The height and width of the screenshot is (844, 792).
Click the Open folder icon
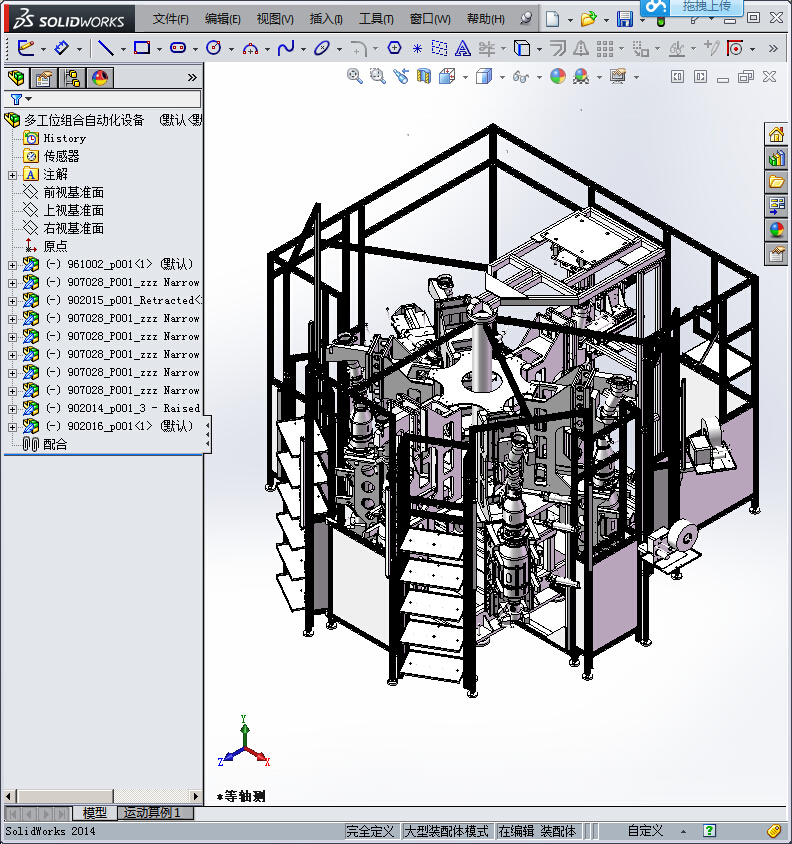pos(588,19)
